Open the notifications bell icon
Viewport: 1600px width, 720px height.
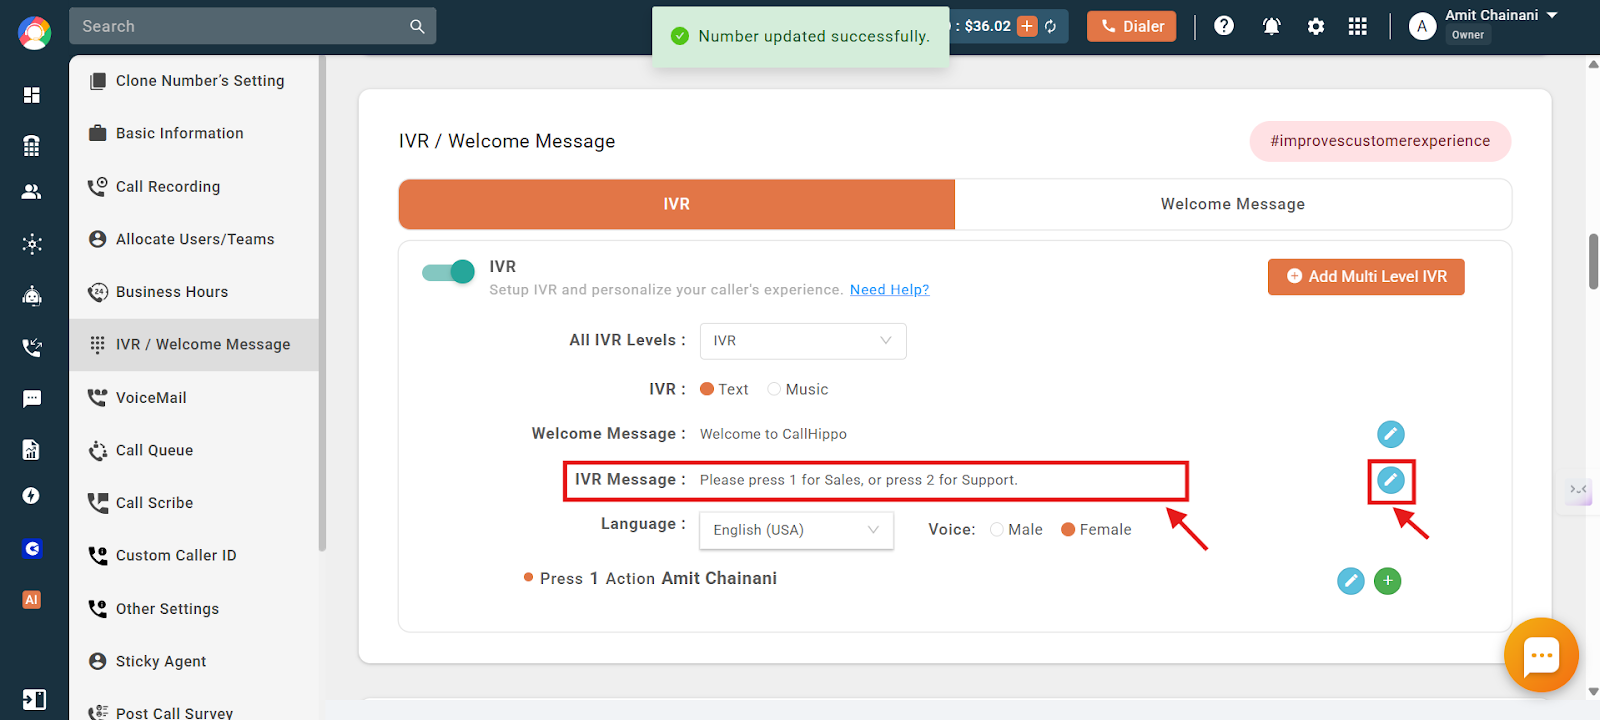tap(1272, 26)
